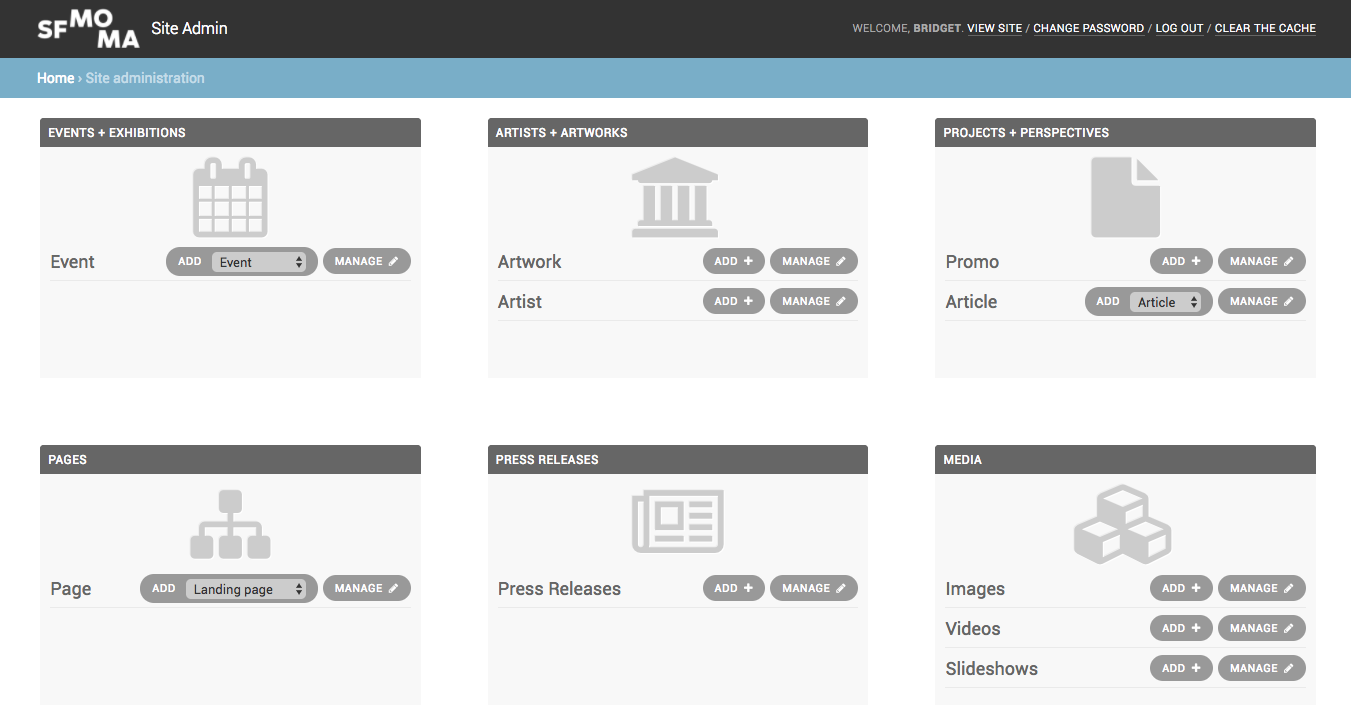Open the Event type dropdown
The width and height of the screenshot is (1351, 728).
click(259, 262)
